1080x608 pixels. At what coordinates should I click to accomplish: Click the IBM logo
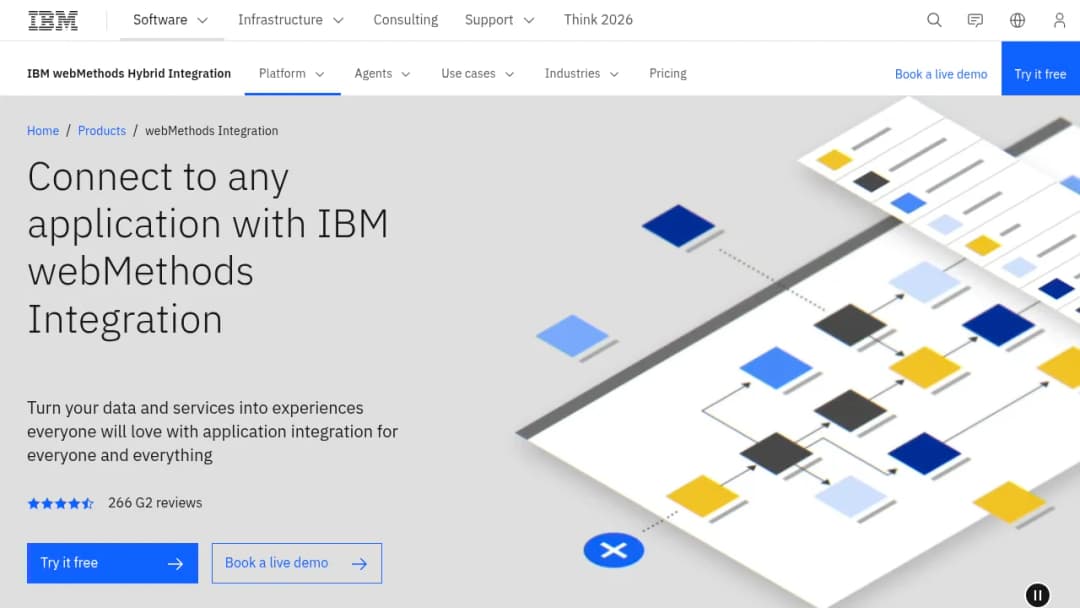(x=53, y=21)
